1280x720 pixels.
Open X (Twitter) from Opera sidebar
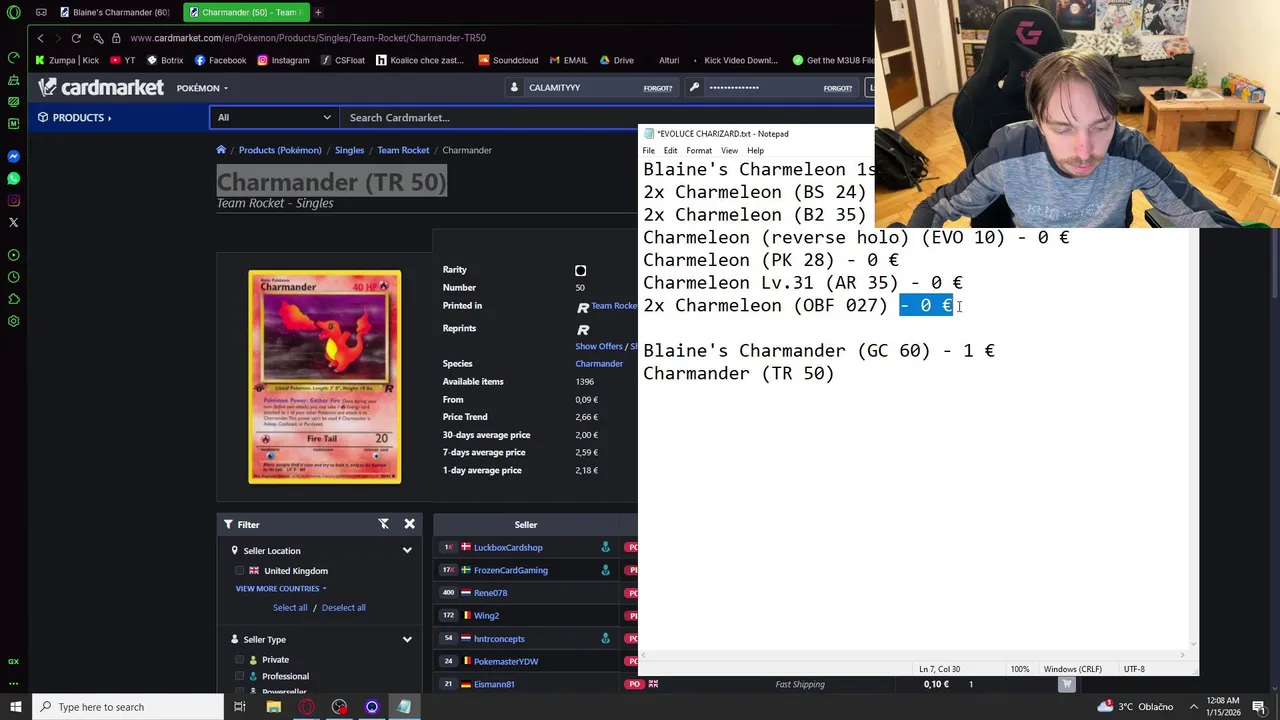13,222
